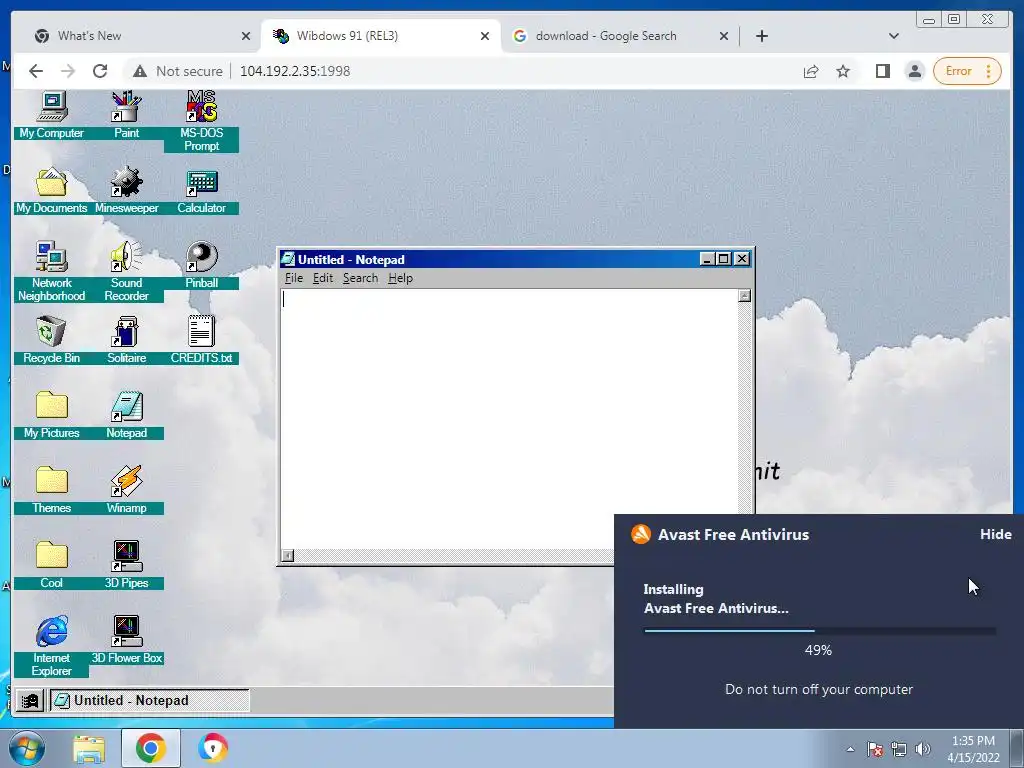This screenshot has height=768, width=1024.
Task: Click the Chrome Error menu button
Action: point(968,71)
